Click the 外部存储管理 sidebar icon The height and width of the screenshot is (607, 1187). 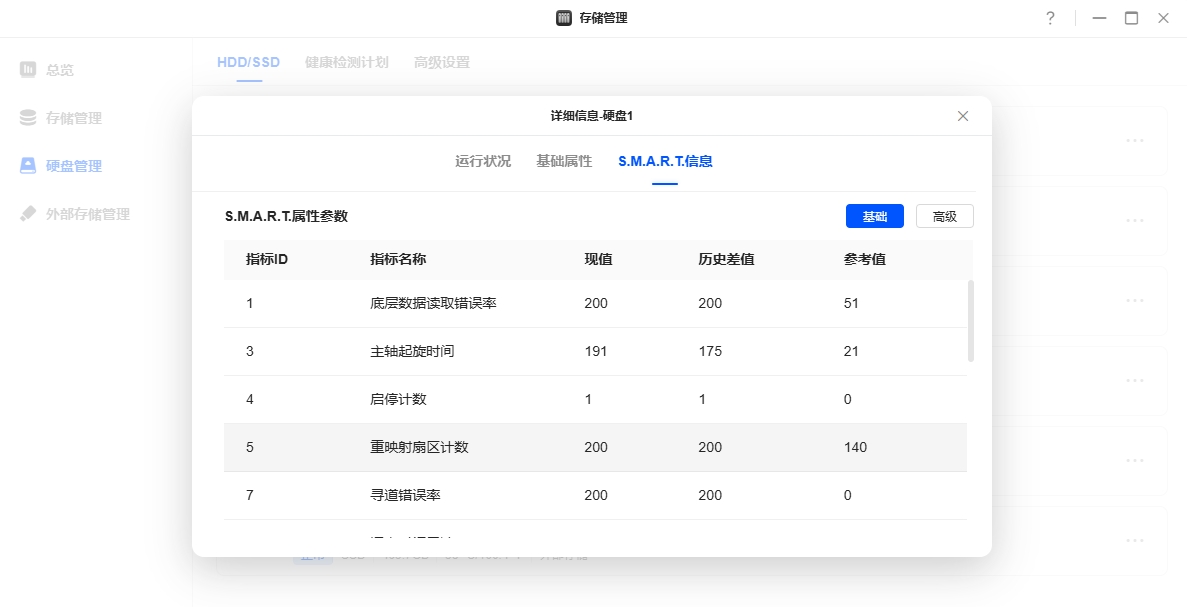28,213
